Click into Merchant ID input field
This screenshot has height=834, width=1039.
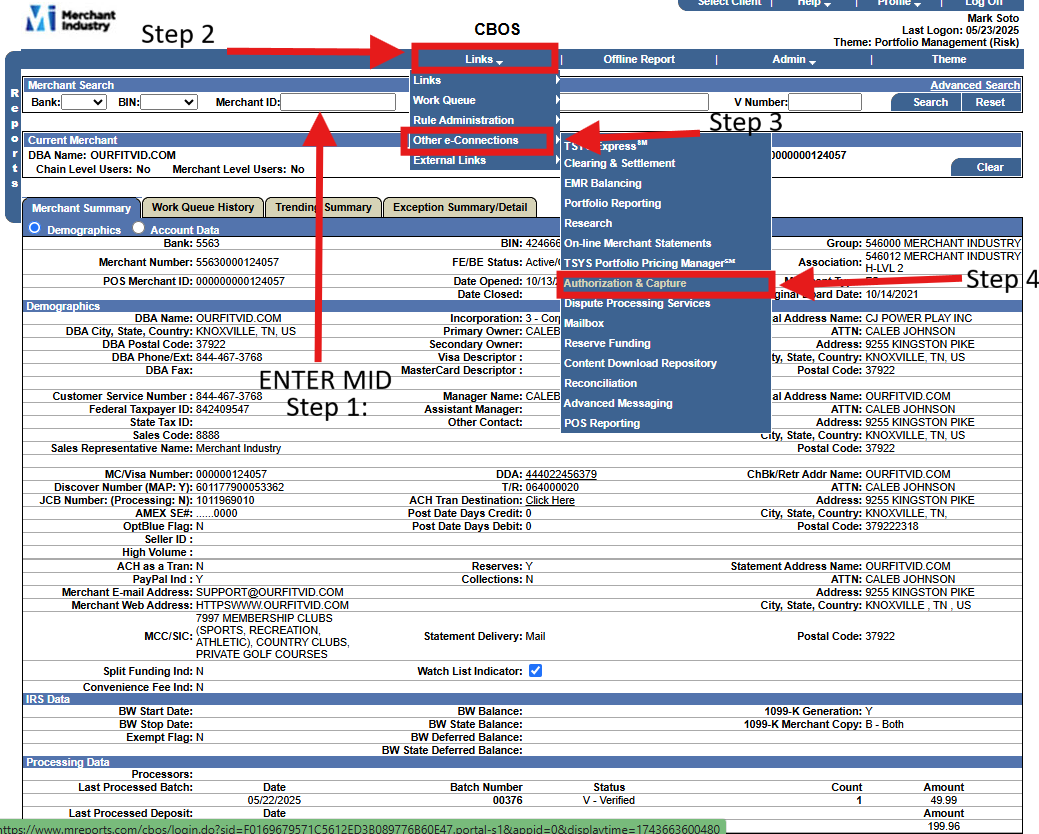338,102
